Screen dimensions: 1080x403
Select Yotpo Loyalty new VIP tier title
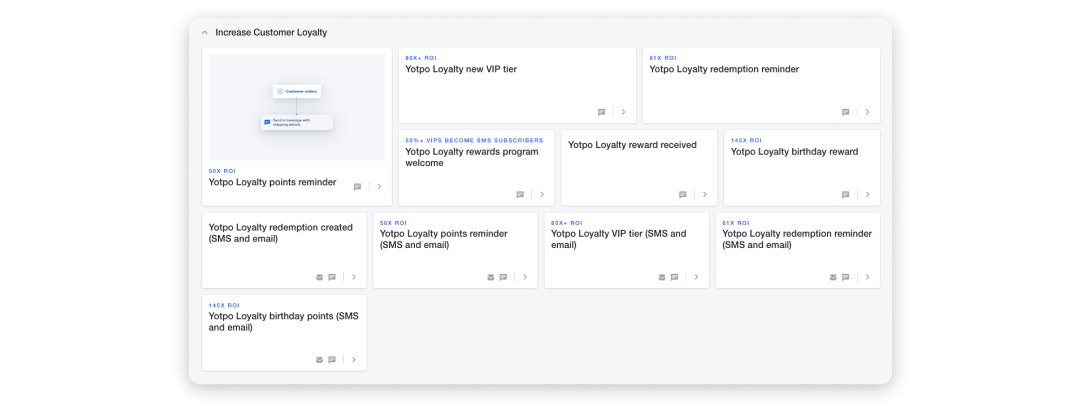[x=461, y=70]
